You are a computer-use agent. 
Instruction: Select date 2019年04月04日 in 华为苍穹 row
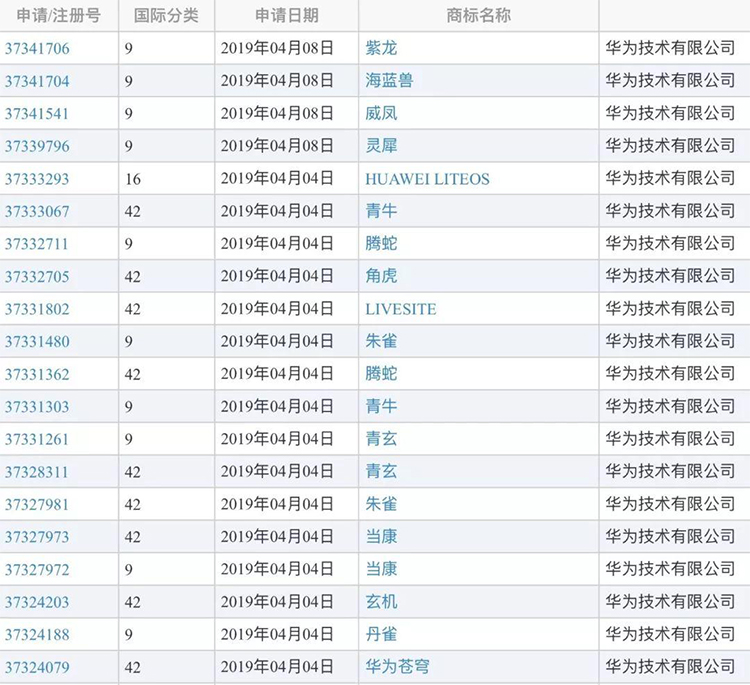(277, 666)
